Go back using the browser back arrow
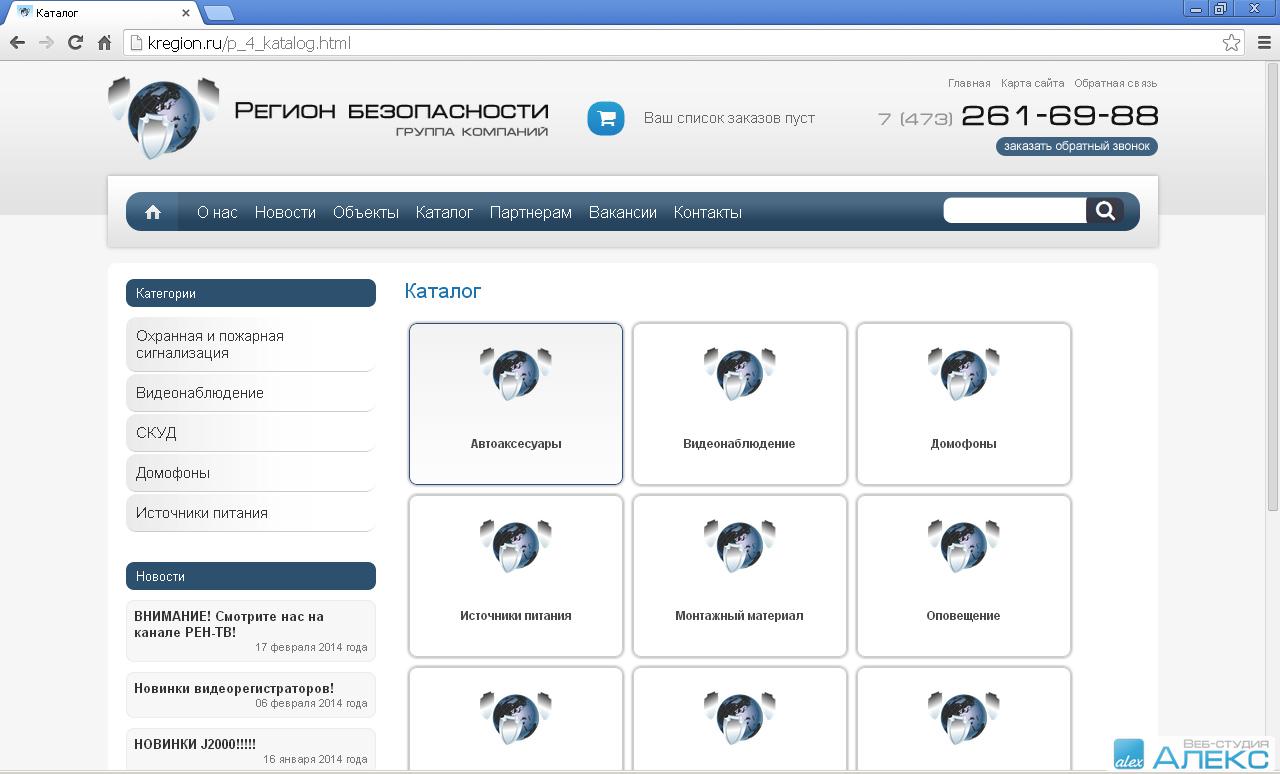Screen dimensions: 1280x774 (17, 42)
